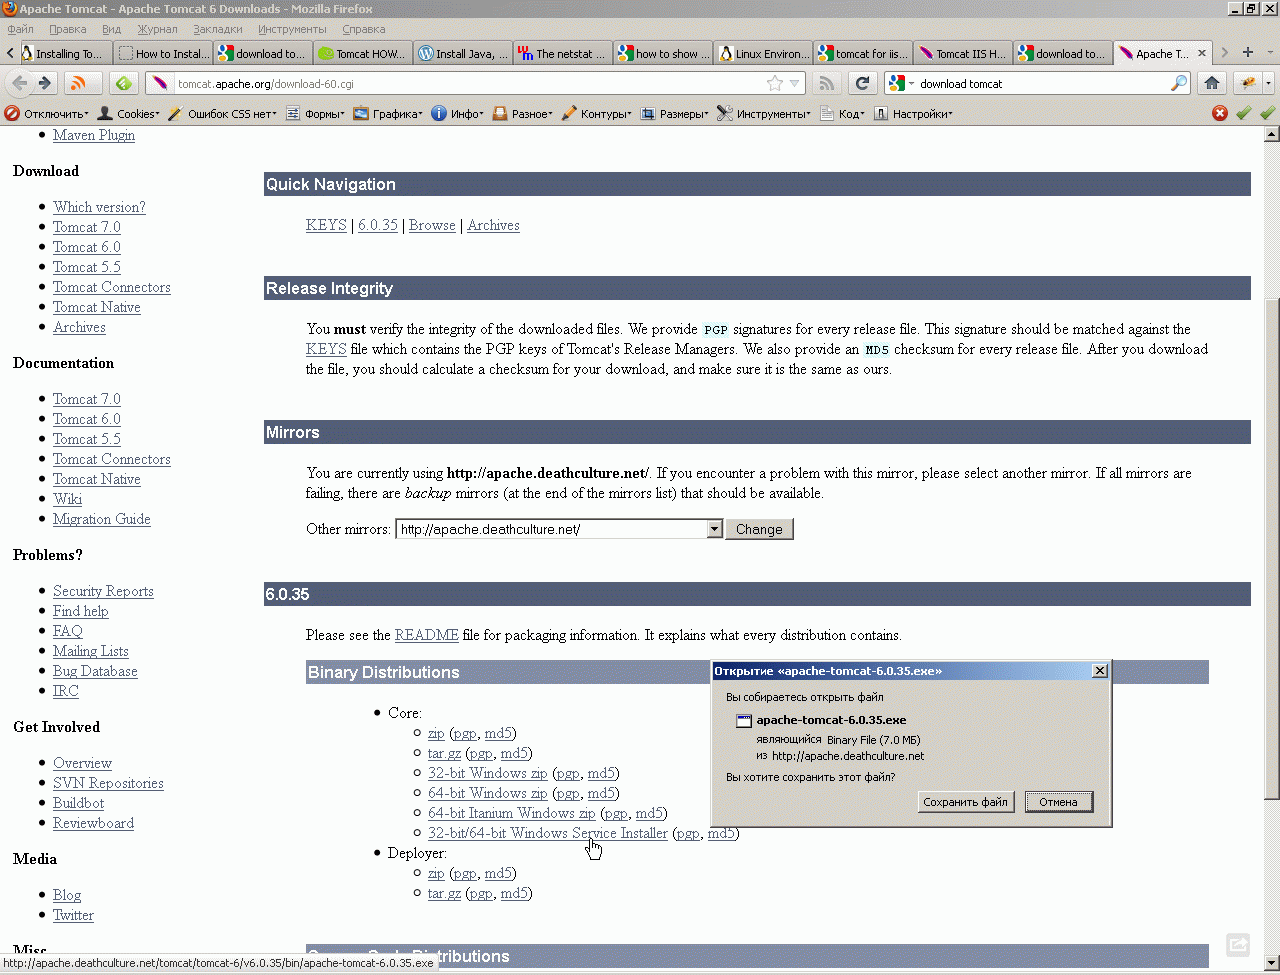Screen dimensions: 1280x975
Task: Open the Security Reports sidebar link
Action: pos(103,591)
